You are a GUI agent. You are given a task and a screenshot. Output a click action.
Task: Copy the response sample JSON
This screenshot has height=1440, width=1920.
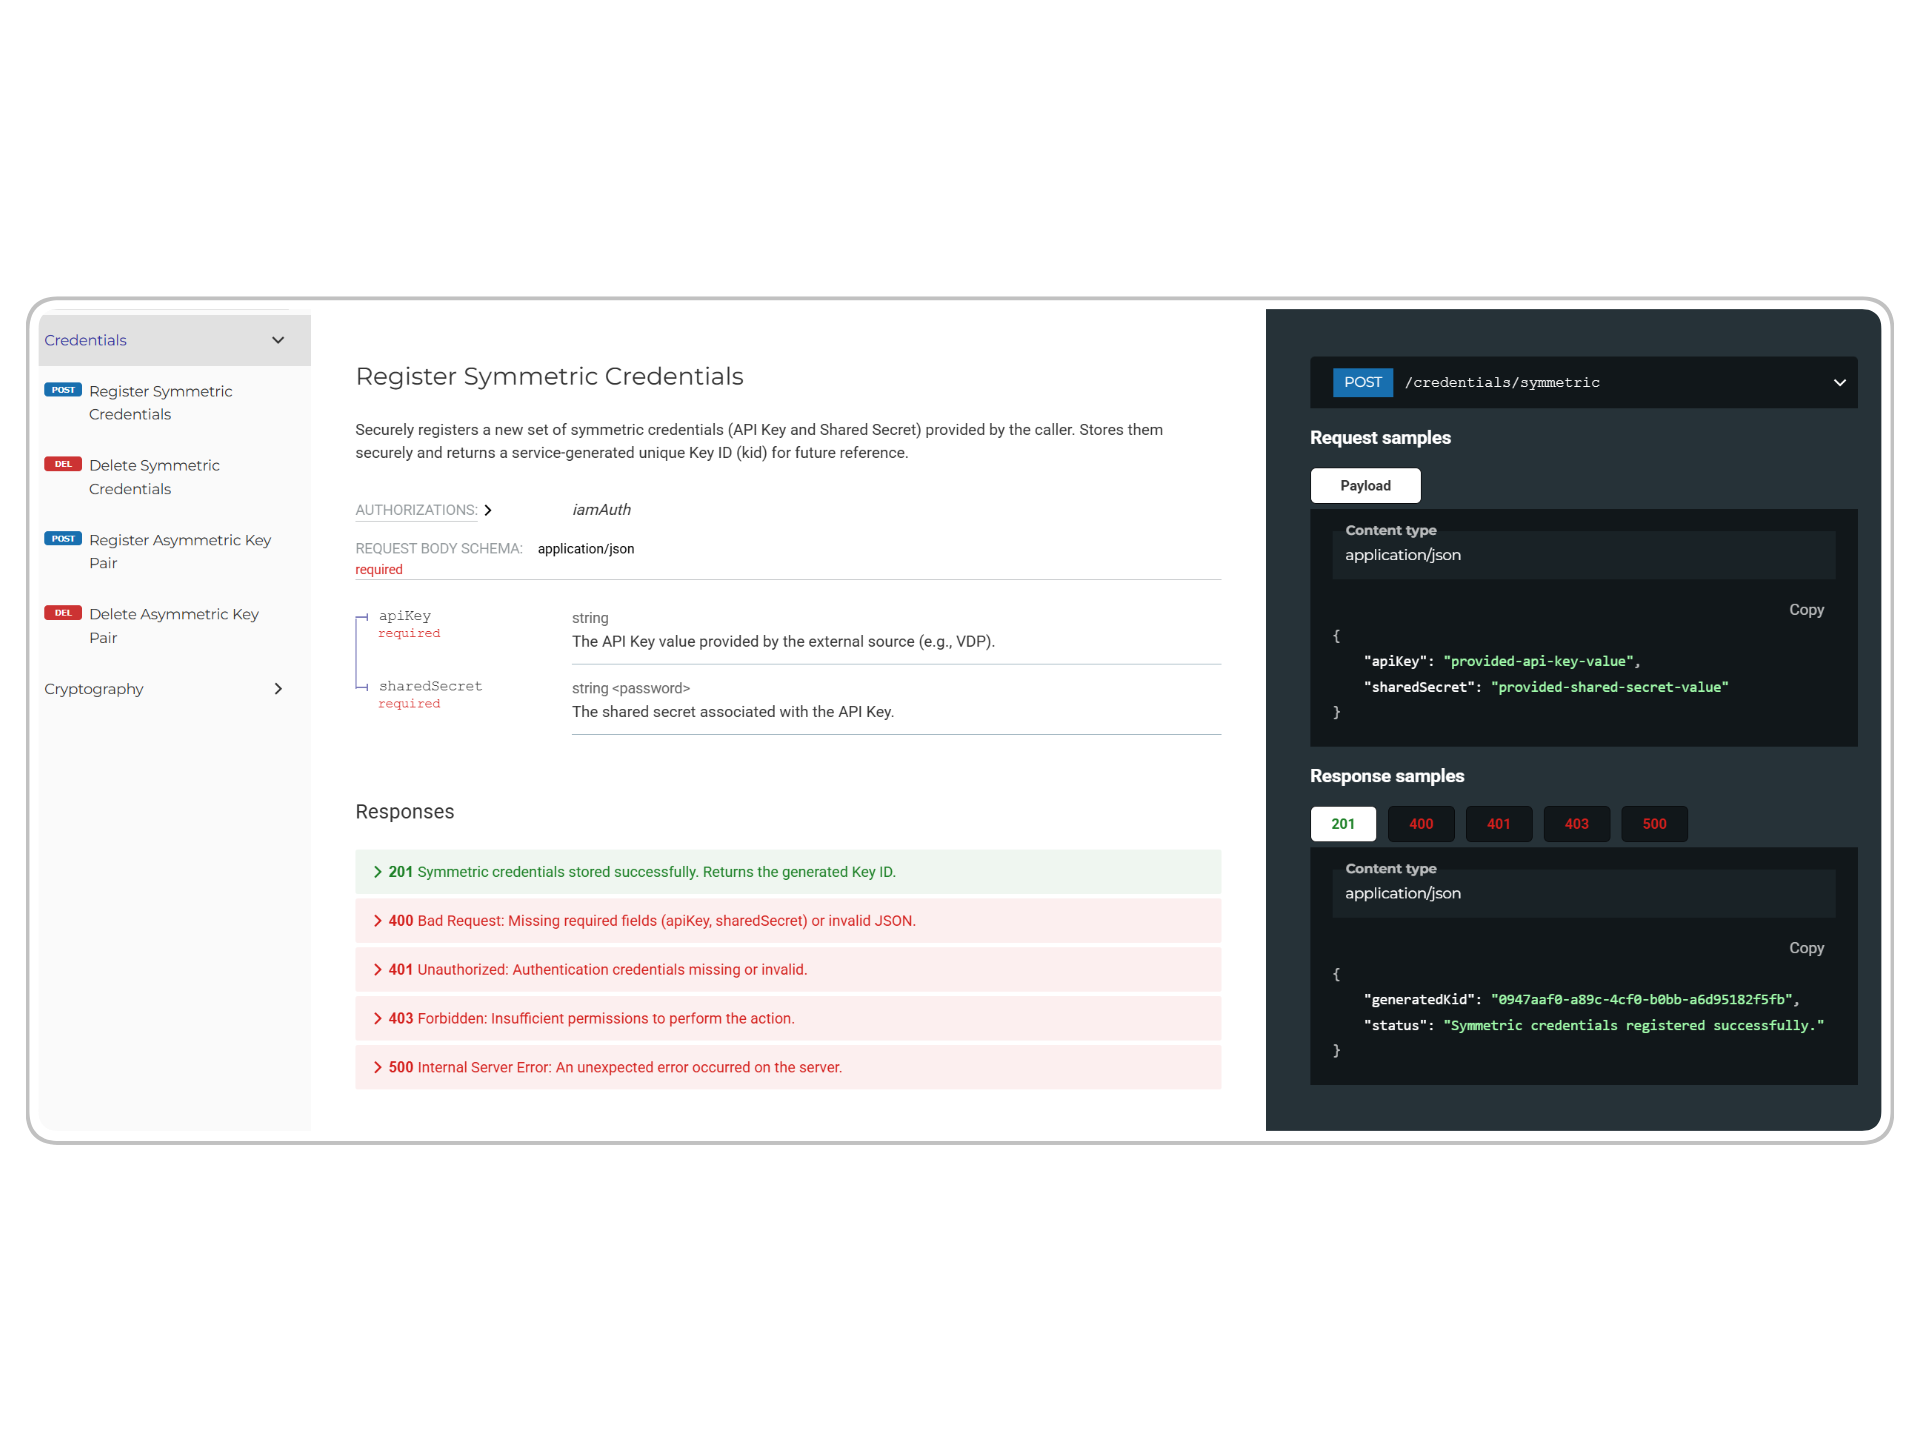pos(1805,948)
